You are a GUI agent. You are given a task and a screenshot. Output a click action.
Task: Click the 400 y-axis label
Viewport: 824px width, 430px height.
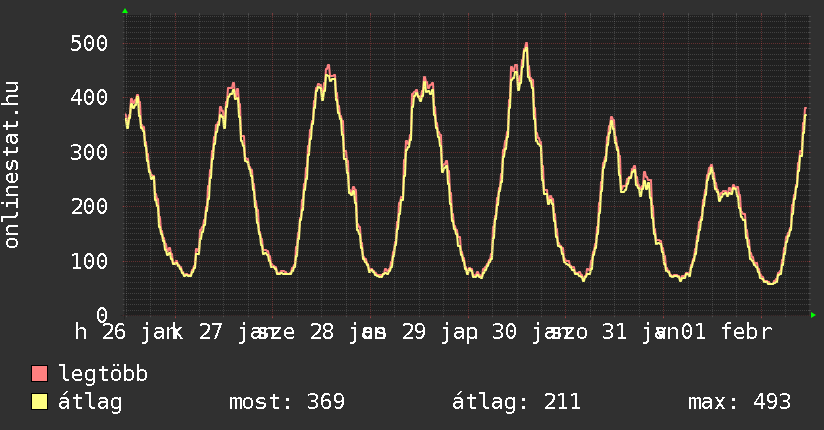pos(89,98)
